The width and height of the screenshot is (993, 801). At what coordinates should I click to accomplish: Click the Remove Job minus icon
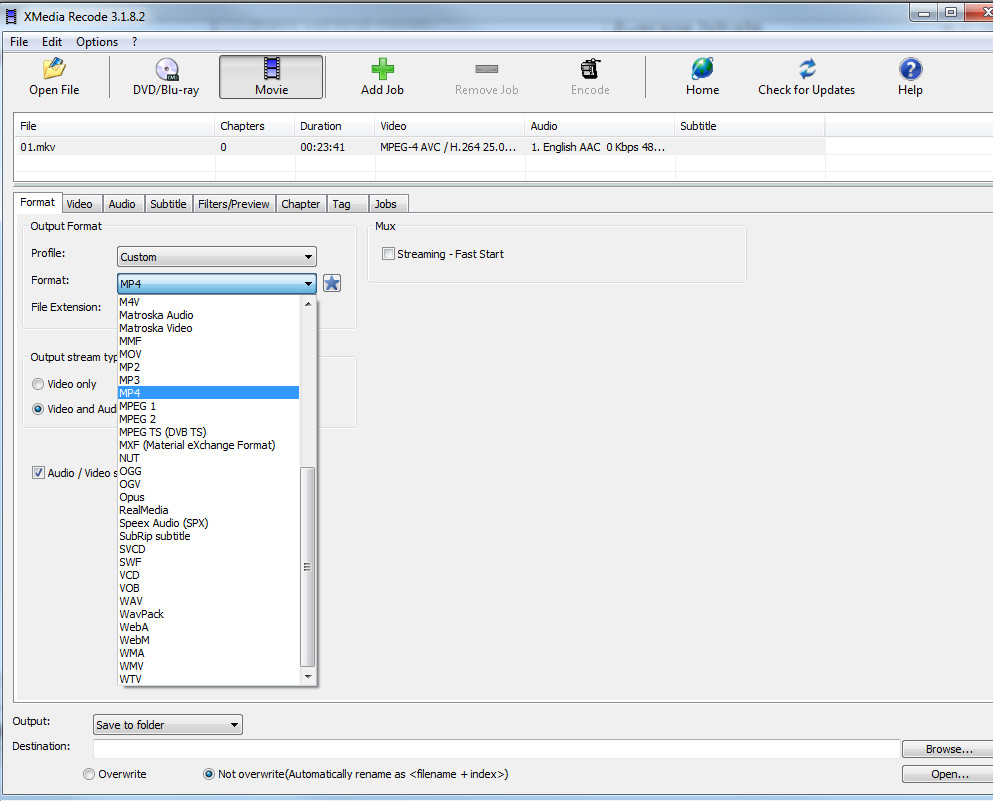pyautogui.click(x=486, y=68)
